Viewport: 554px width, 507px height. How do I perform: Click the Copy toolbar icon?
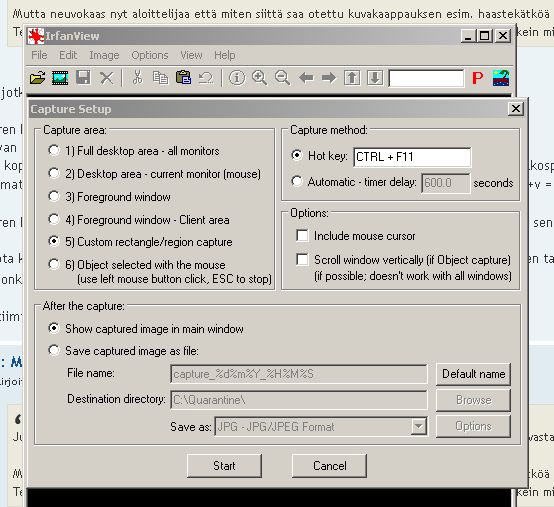pos(160,77)
